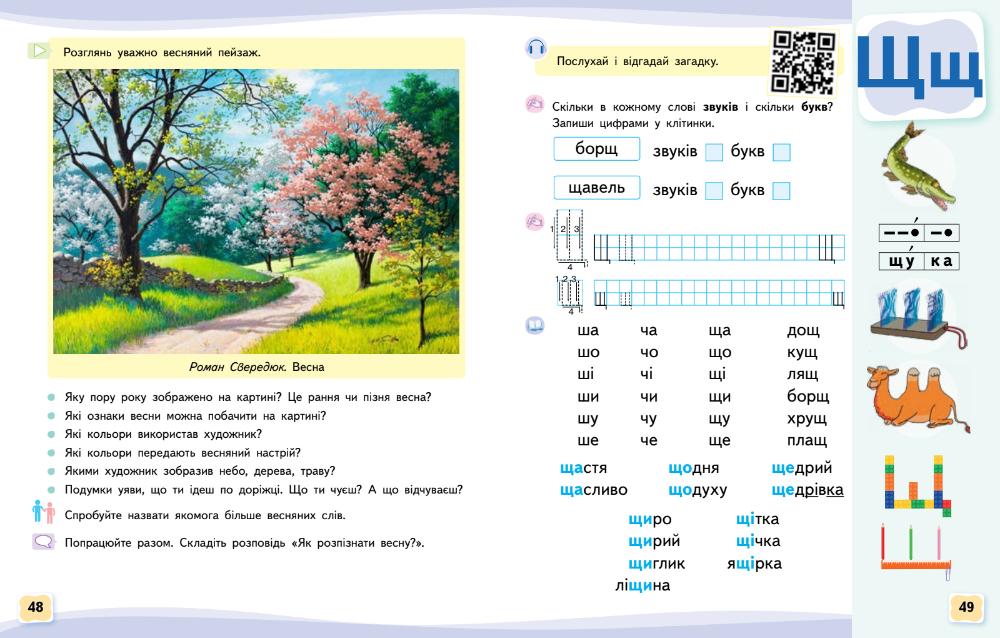Click the instruction 'Розглянь уважно весняний пейзаж.'
The height and width of the screenshot is (638, 1000).
(x=161, y=52)
